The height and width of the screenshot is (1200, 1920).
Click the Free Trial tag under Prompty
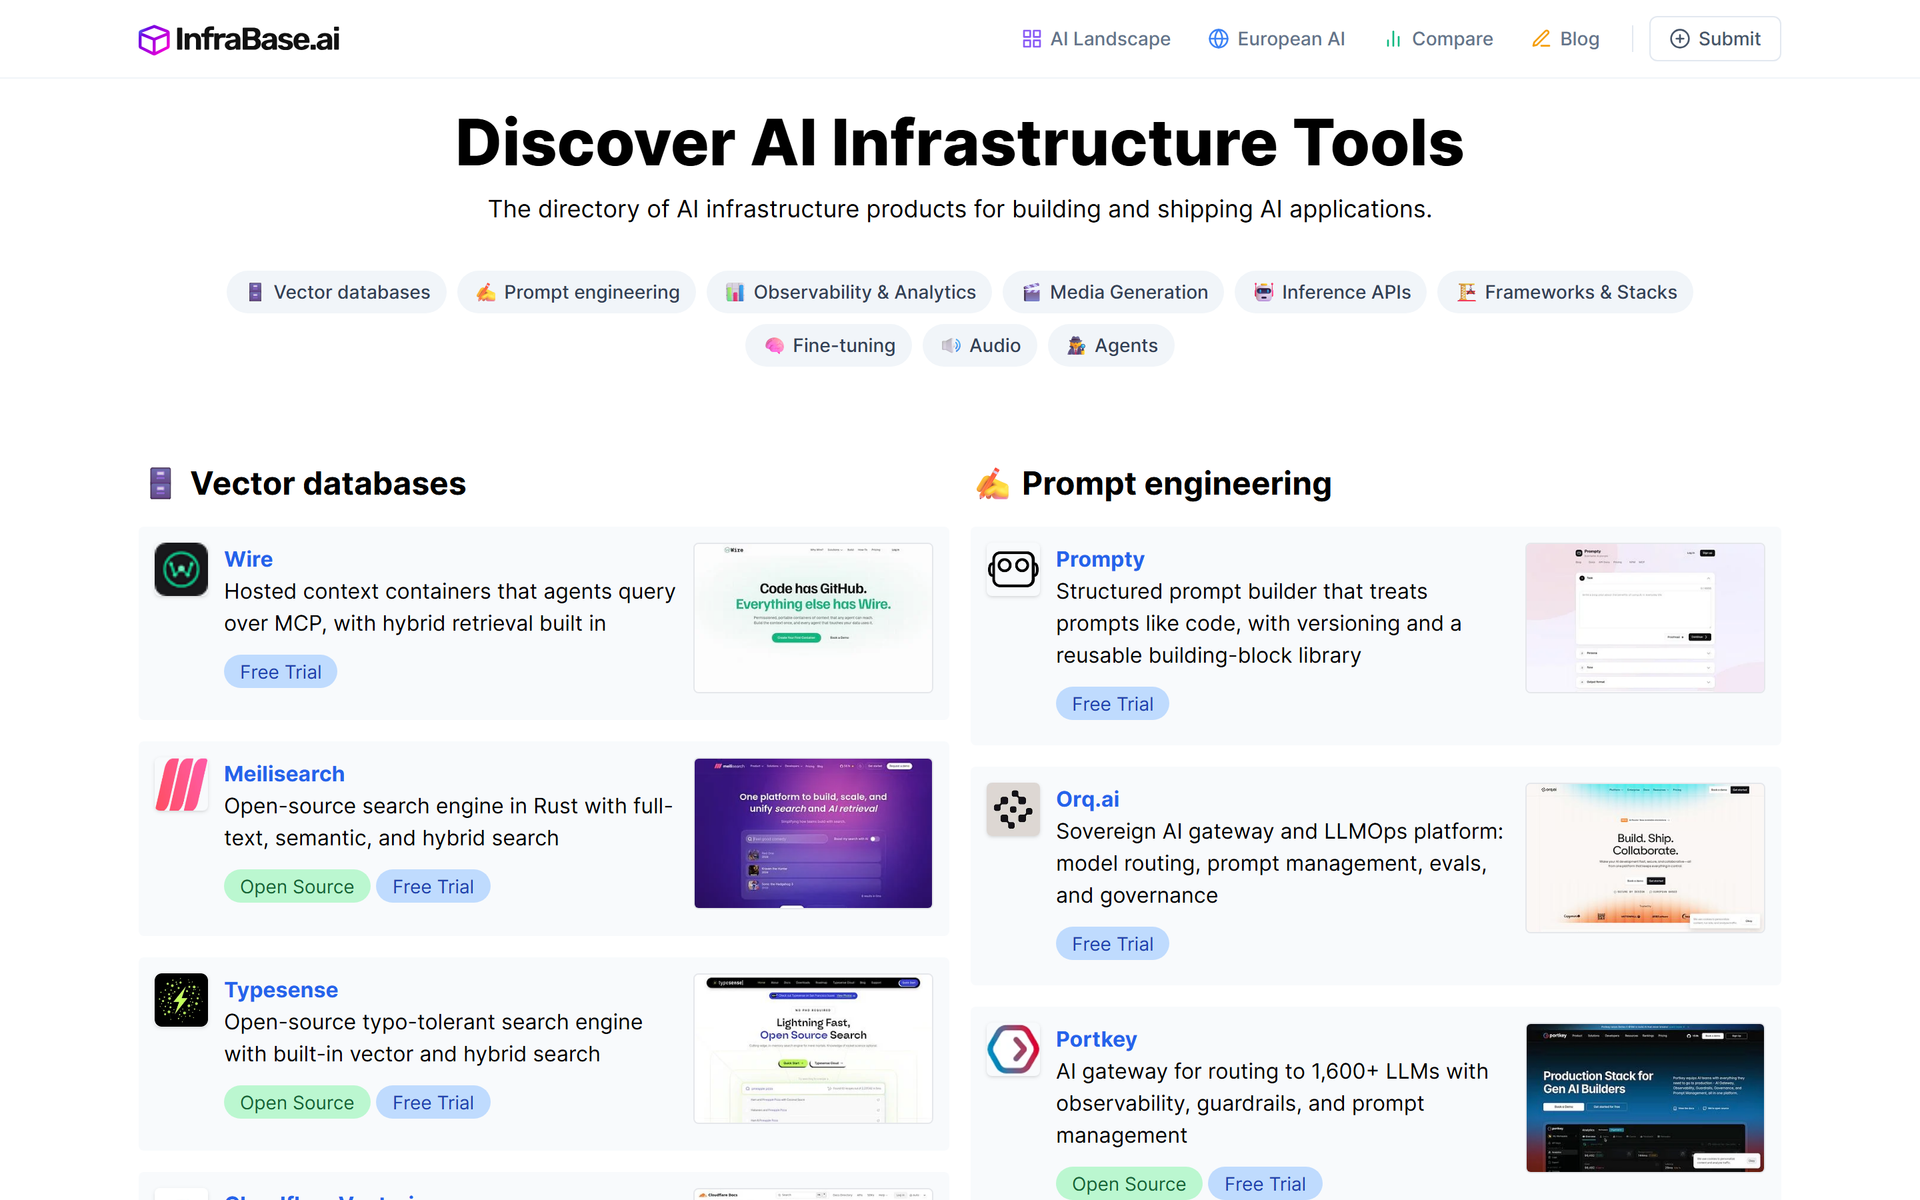coord(1112,704)
